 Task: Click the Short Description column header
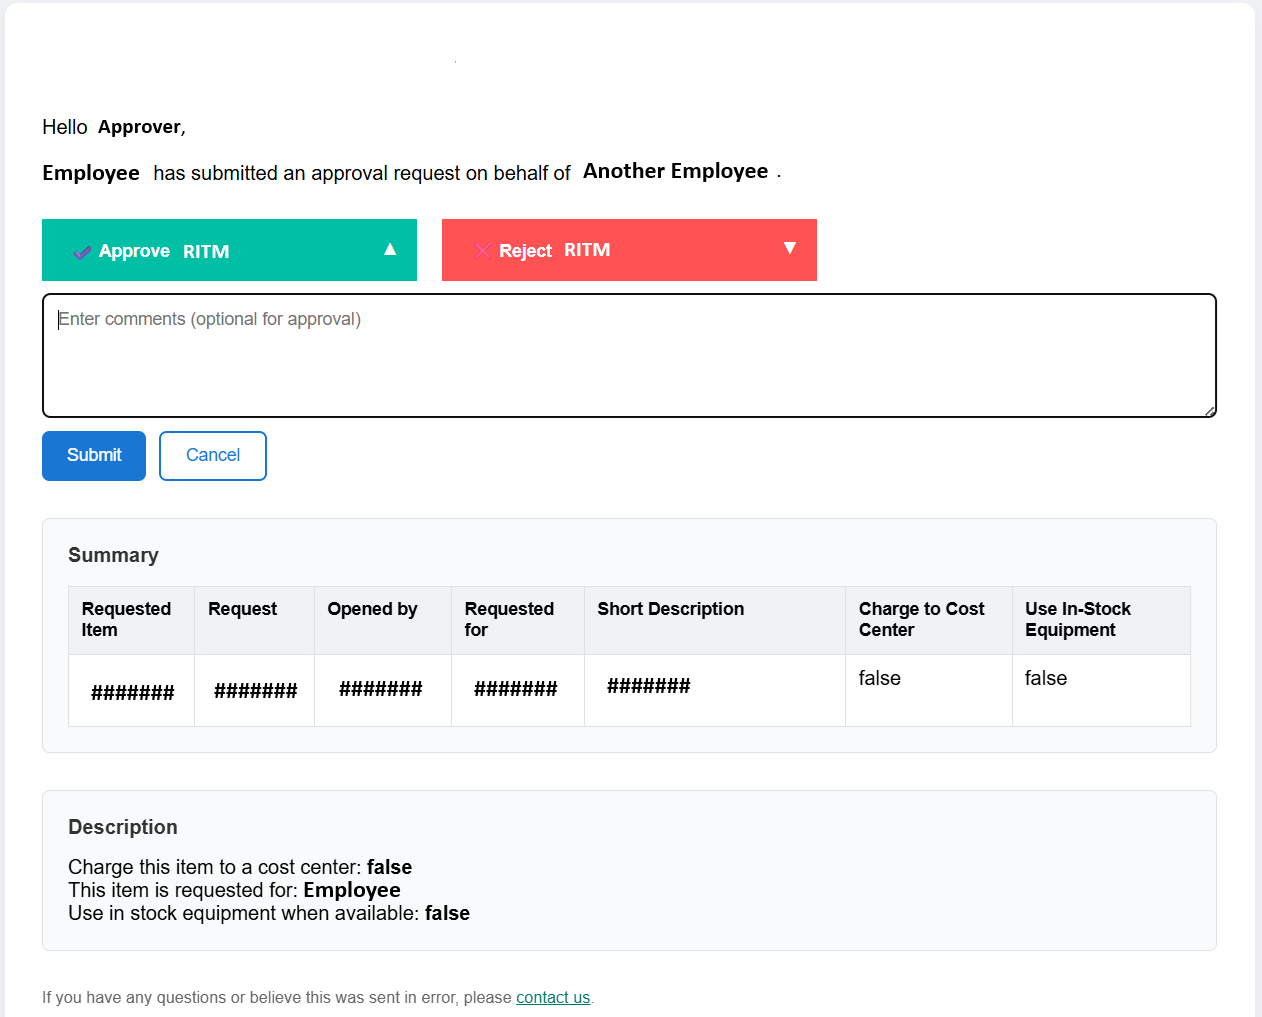[670, 609]
